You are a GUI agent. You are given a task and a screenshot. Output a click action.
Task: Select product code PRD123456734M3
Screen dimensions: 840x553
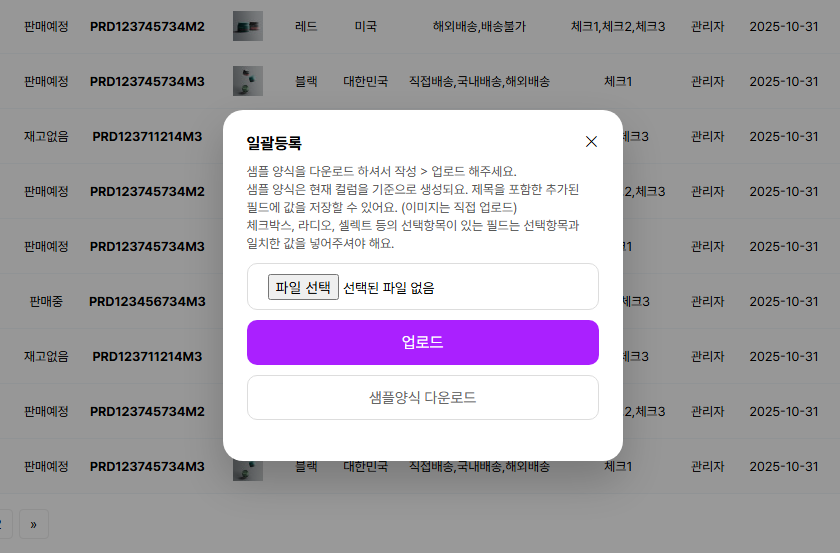click(147, 301)
